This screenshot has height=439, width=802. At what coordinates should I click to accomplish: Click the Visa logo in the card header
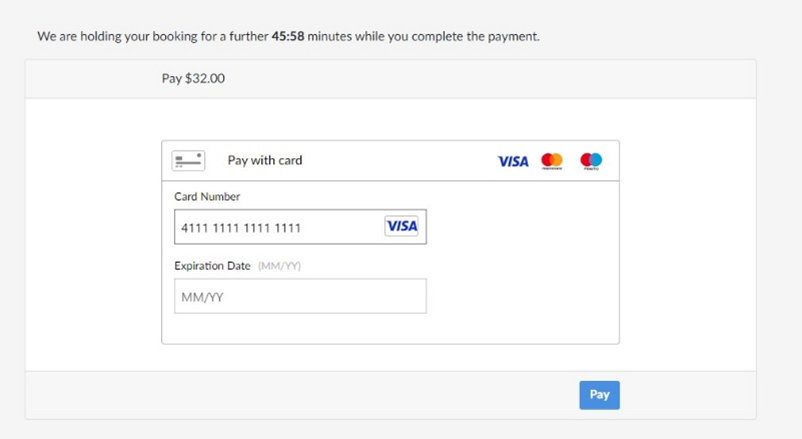pyautogui.click(x=513, y=161)
